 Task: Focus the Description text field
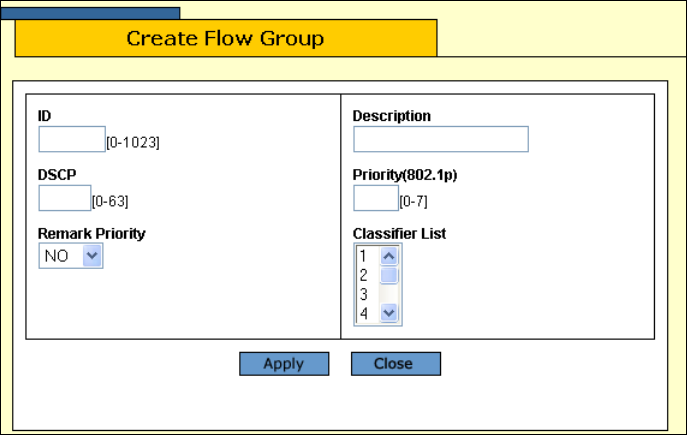[440, 140]
